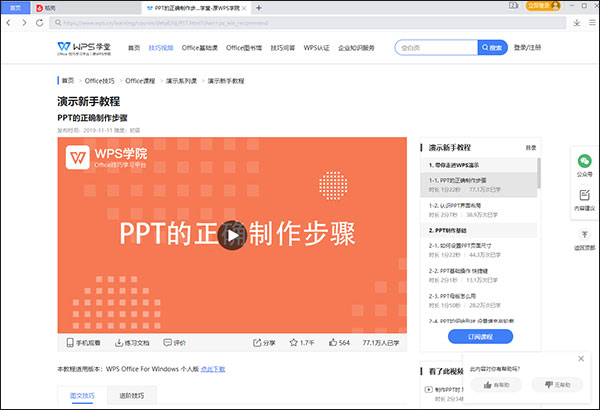Open the browser downloads icon

pos(577,23)
